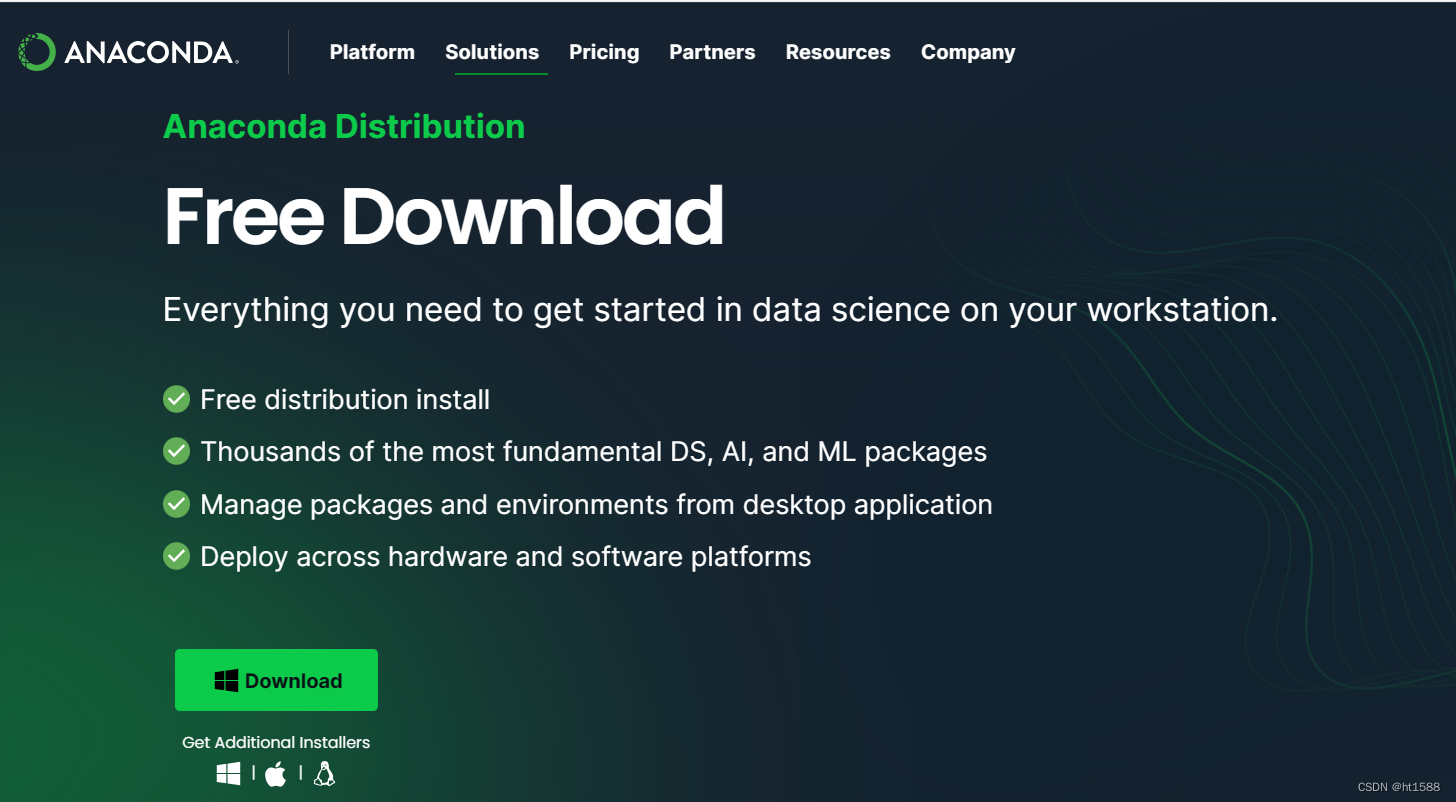The width and height of the screenshot is (1456, 802).
Task: Click the Anaconda logo
Action: point(128,52)
